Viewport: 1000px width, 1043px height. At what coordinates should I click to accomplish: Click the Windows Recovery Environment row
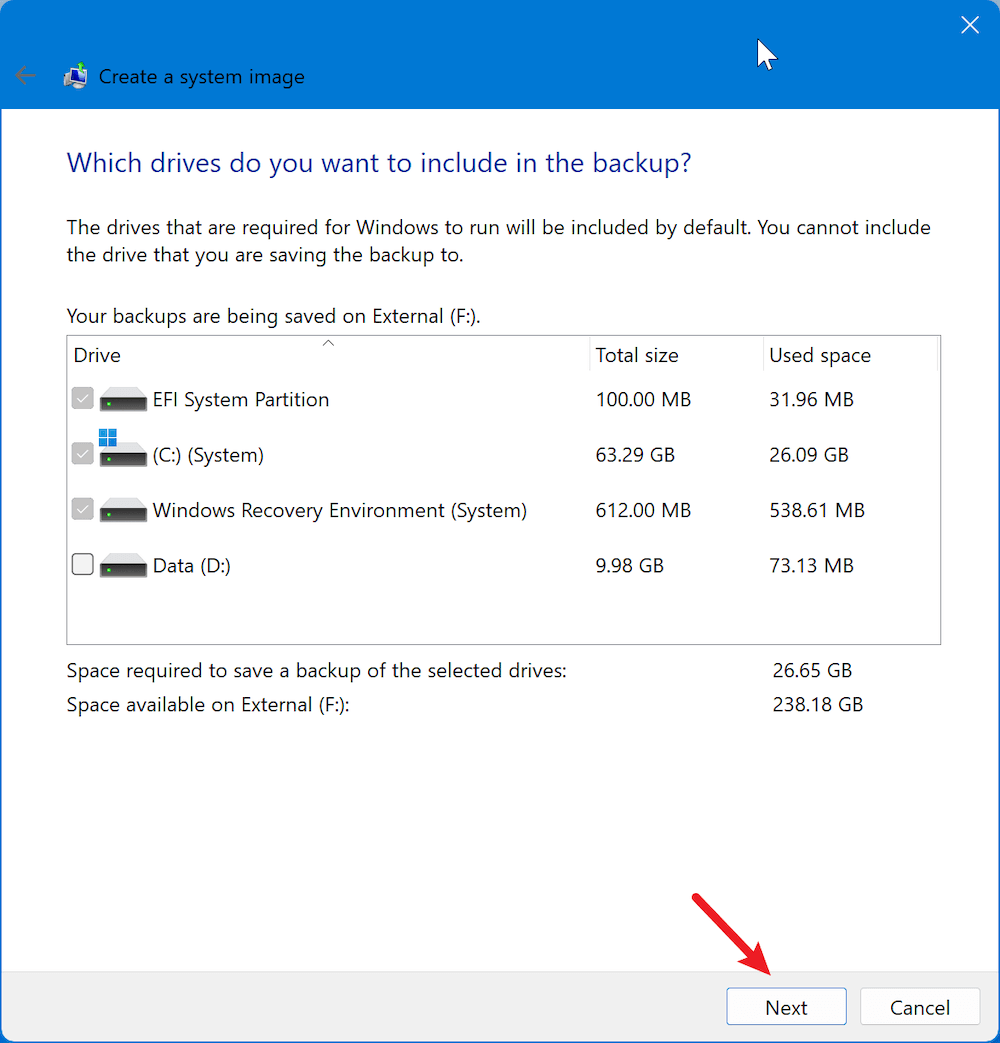click(x=340, y=510)
